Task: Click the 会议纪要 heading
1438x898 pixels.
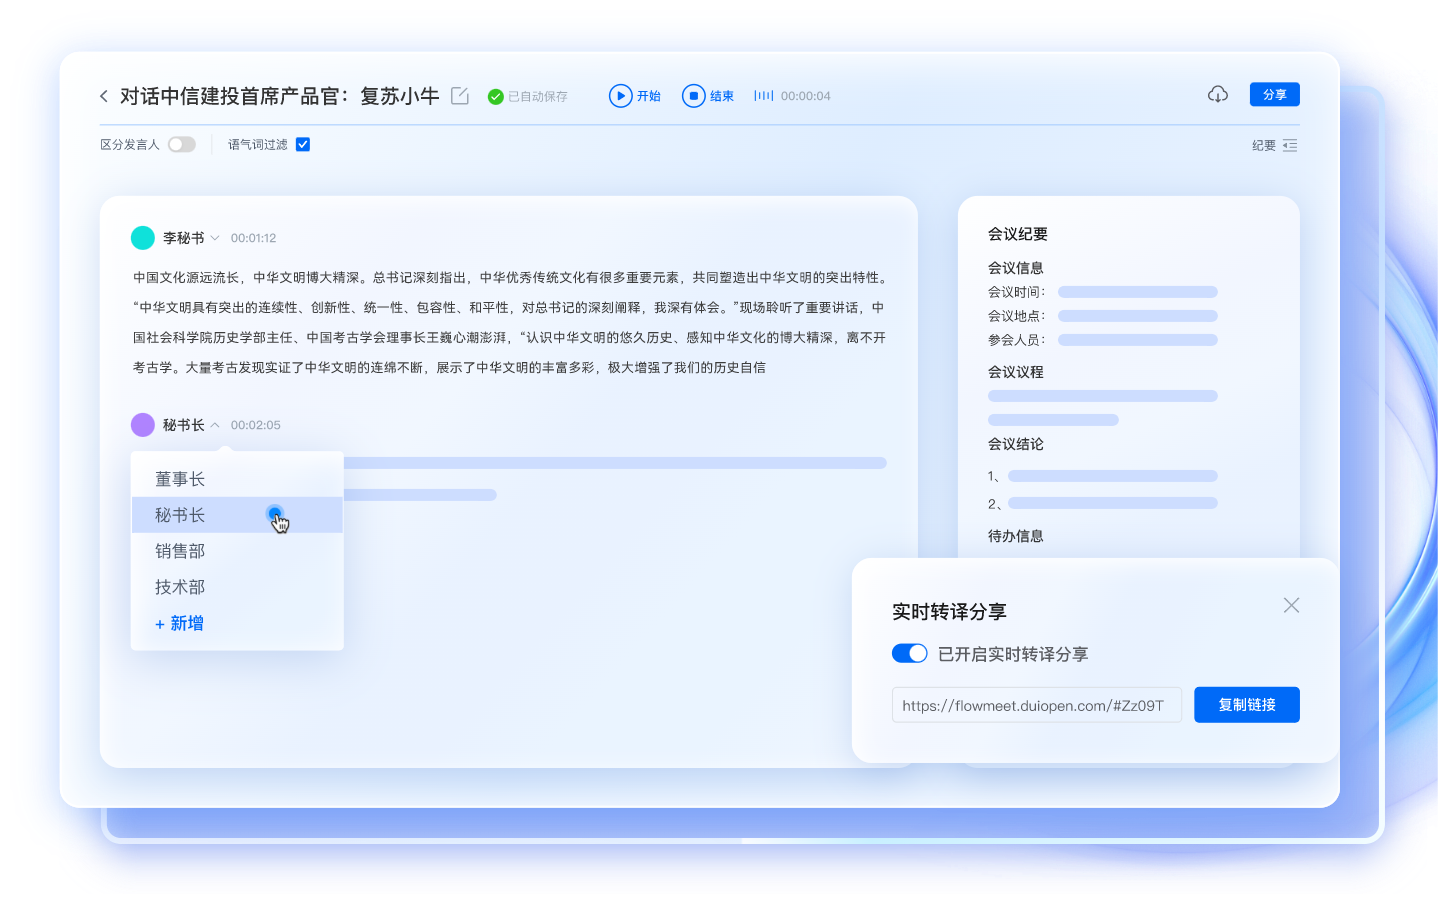Action: click(x=1018, y=234)
